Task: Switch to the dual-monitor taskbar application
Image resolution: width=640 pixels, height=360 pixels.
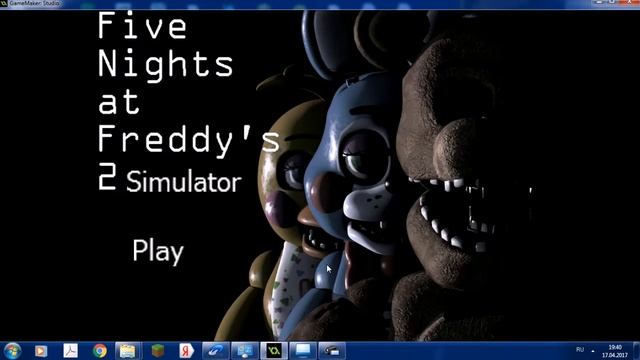Action: [244, 351]
